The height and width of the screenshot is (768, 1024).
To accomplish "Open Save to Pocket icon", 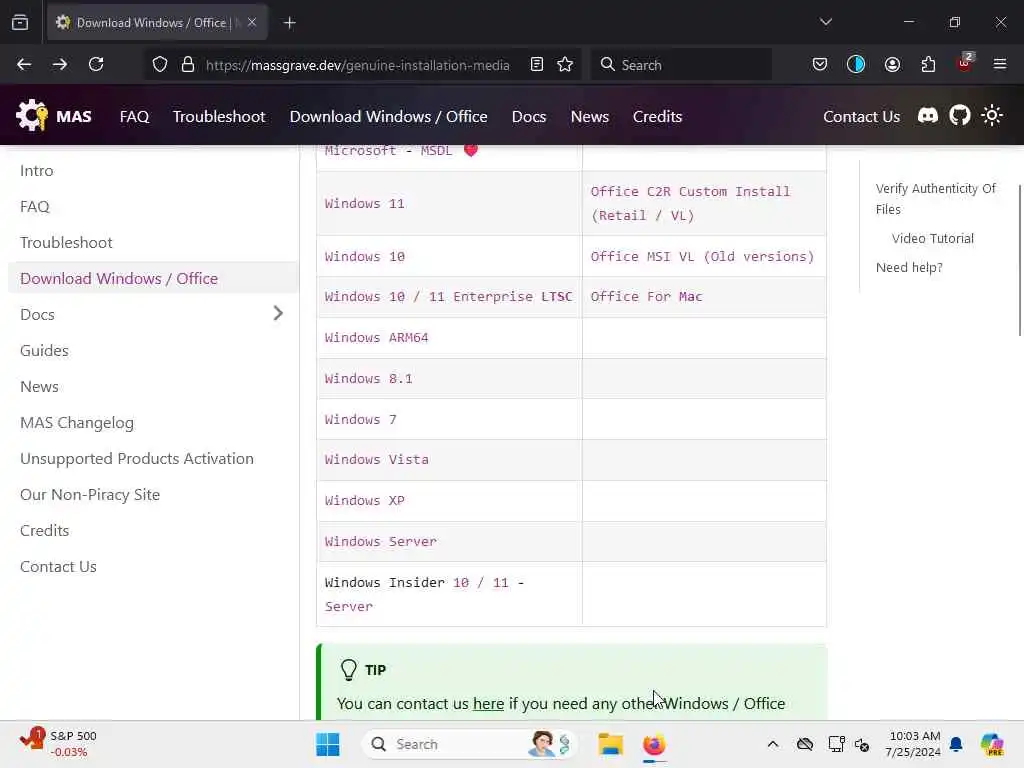I will coord(820,65).
